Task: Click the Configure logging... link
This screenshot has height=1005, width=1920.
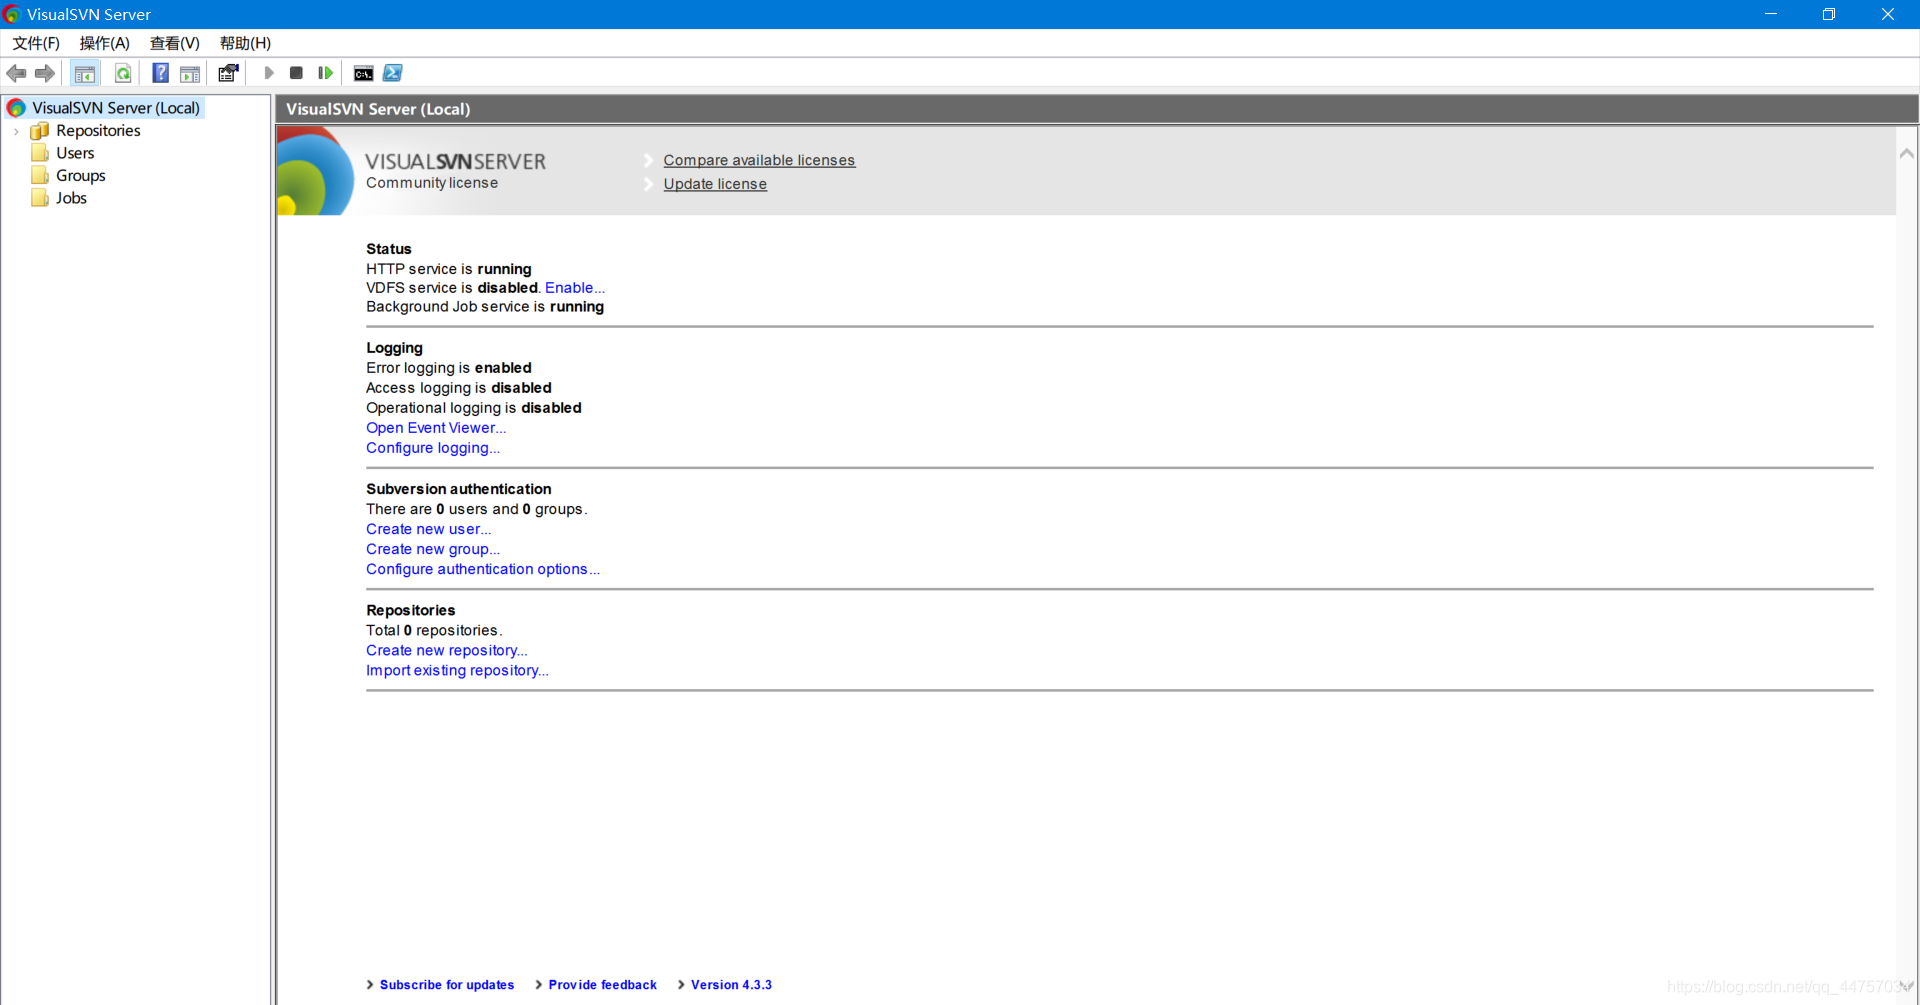Action: pos(433,448)
